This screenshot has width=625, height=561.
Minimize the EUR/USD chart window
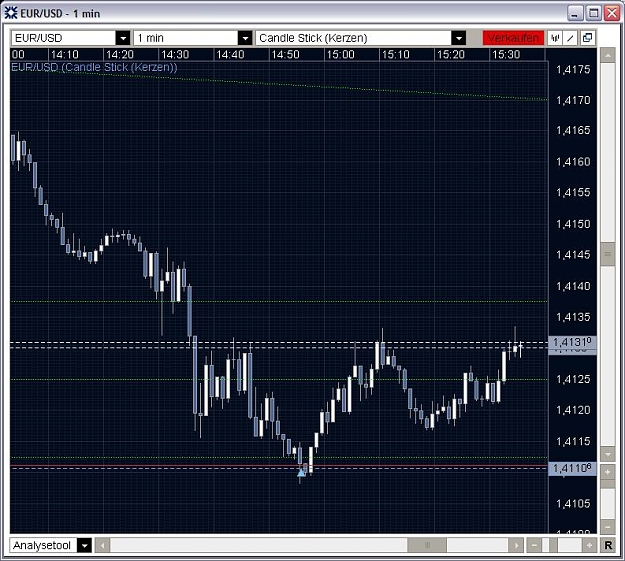coord(575,13)
